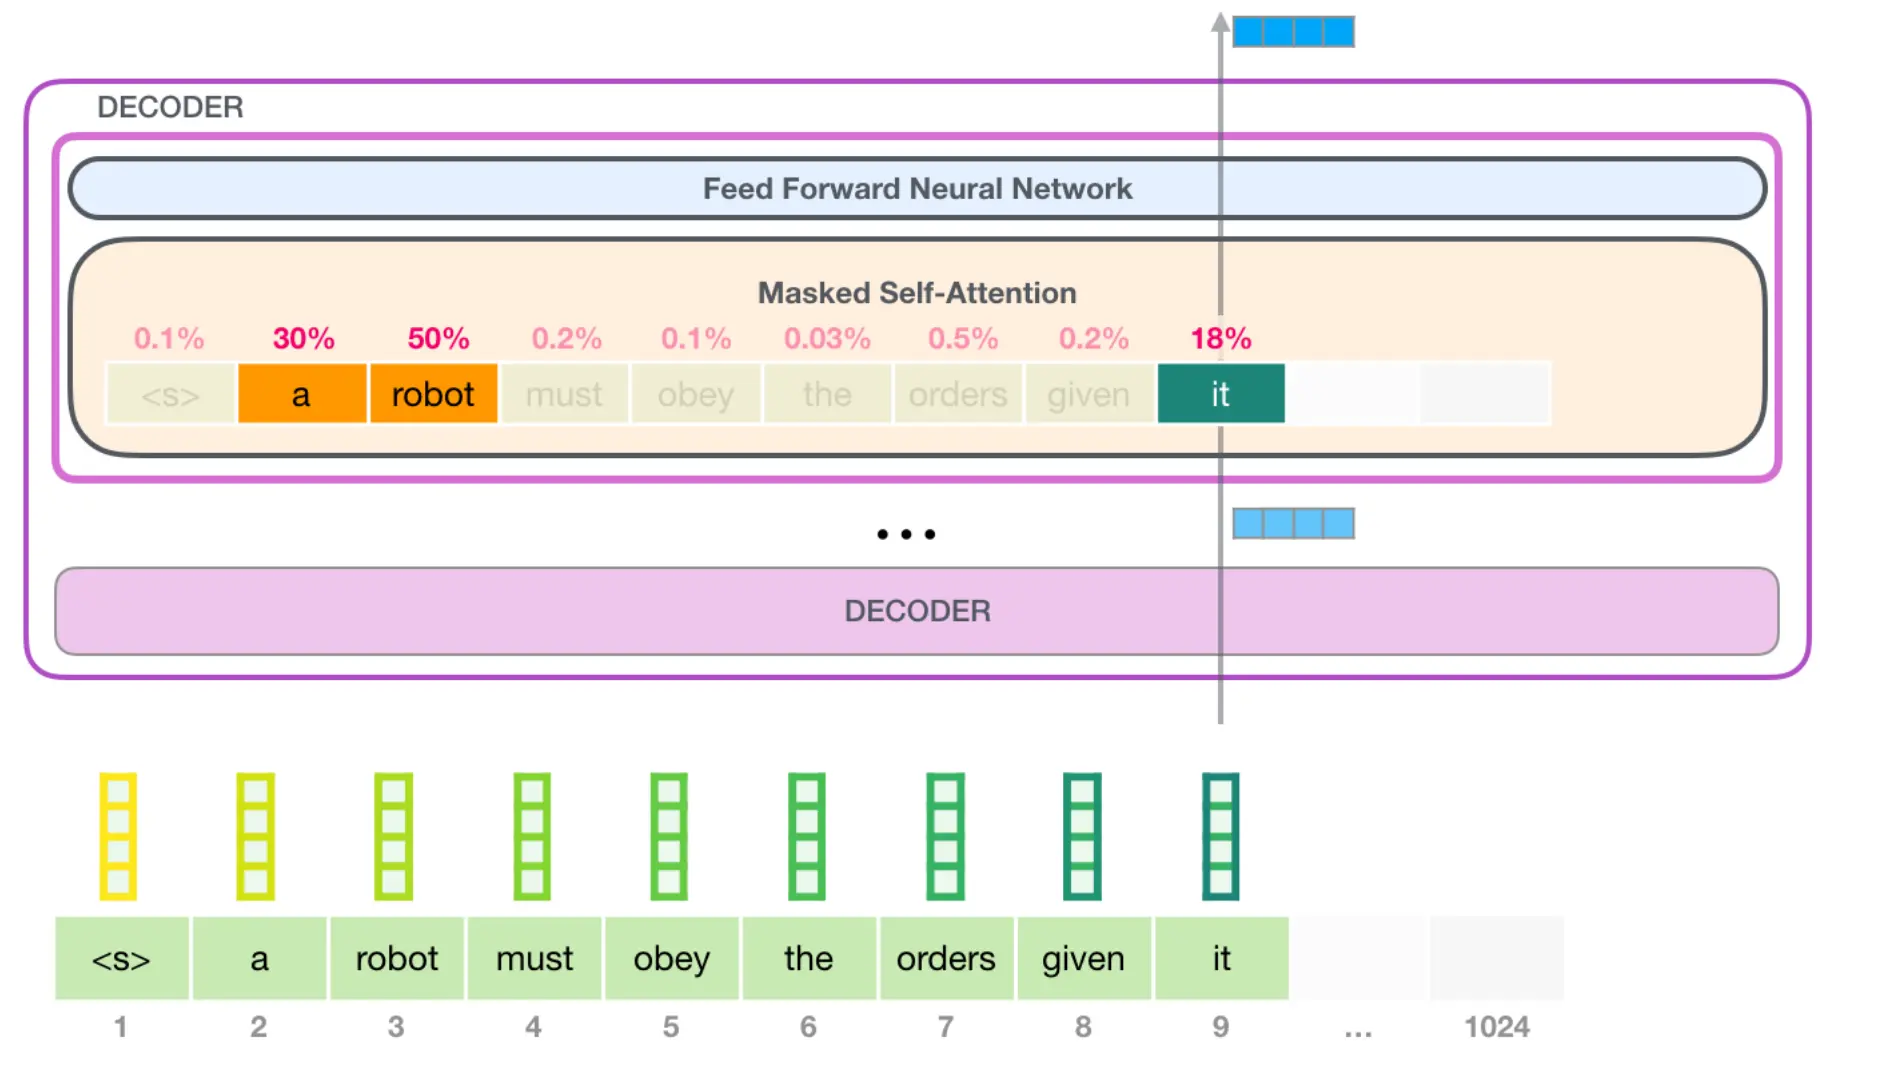The height and width of the screenshot is (1068, 1888).
Task: Click the 0.5% attention score
Action: 963,338
